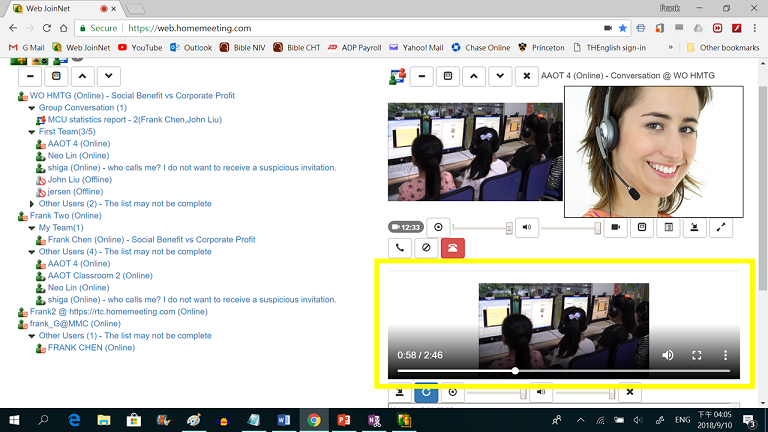The width and height of the screenshot is (768, 432).
Task: Toggle conversation speaker mute button
Action: 528,227
